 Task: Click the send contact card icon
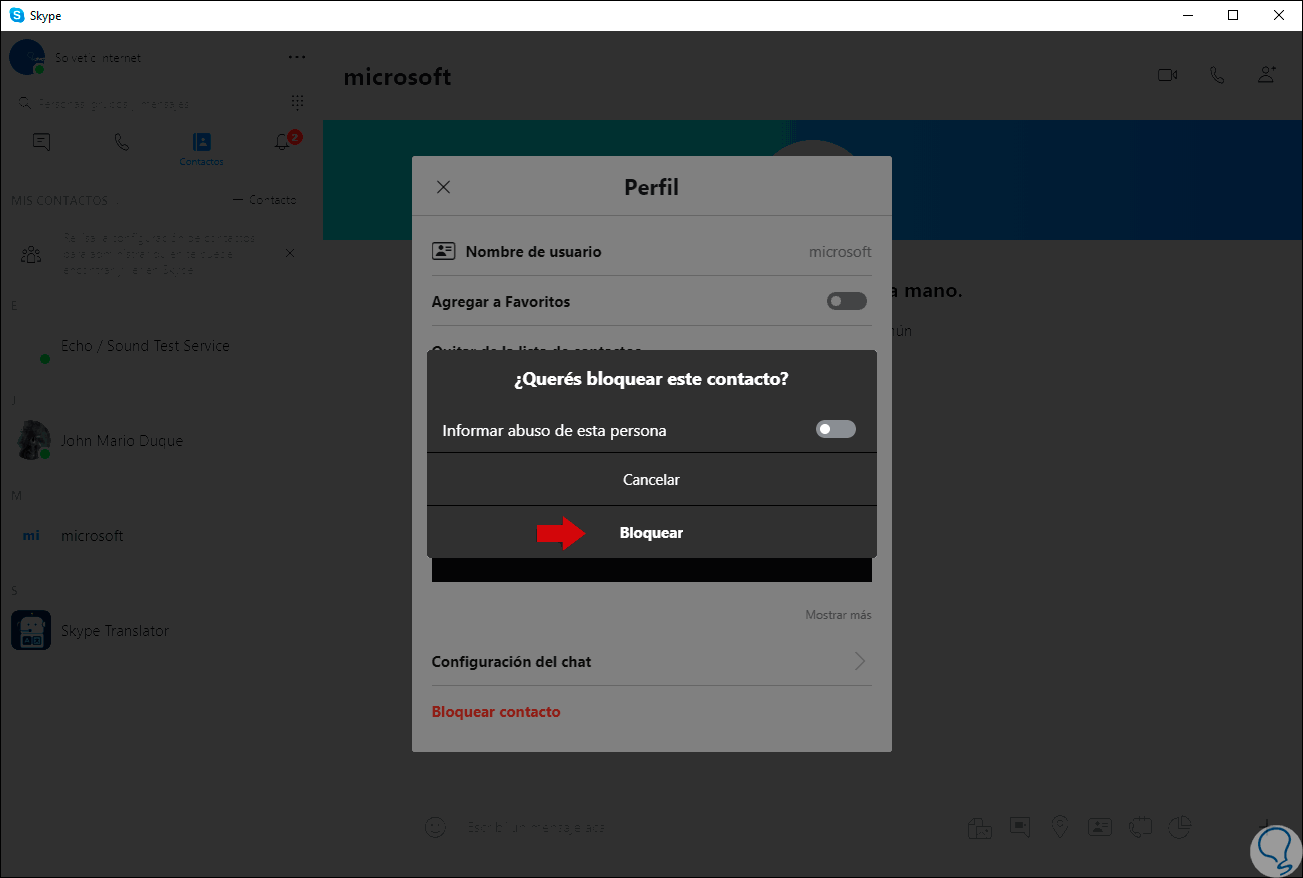1100,827
